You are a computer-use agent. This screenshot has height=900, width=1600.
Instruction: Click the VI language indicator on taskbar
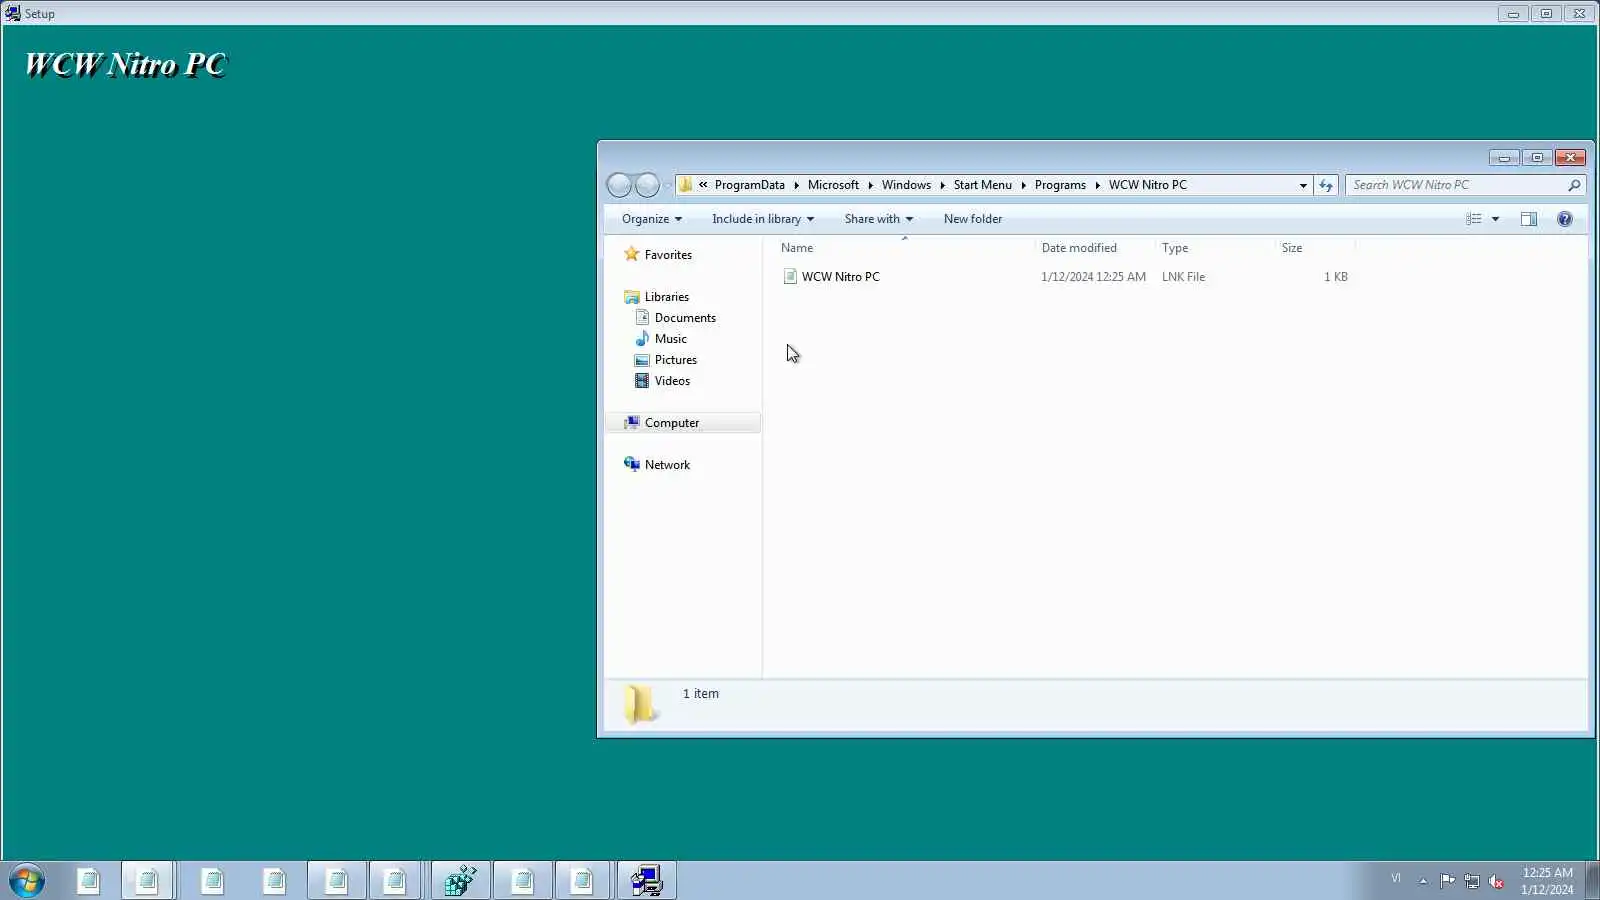(1396, 879)
